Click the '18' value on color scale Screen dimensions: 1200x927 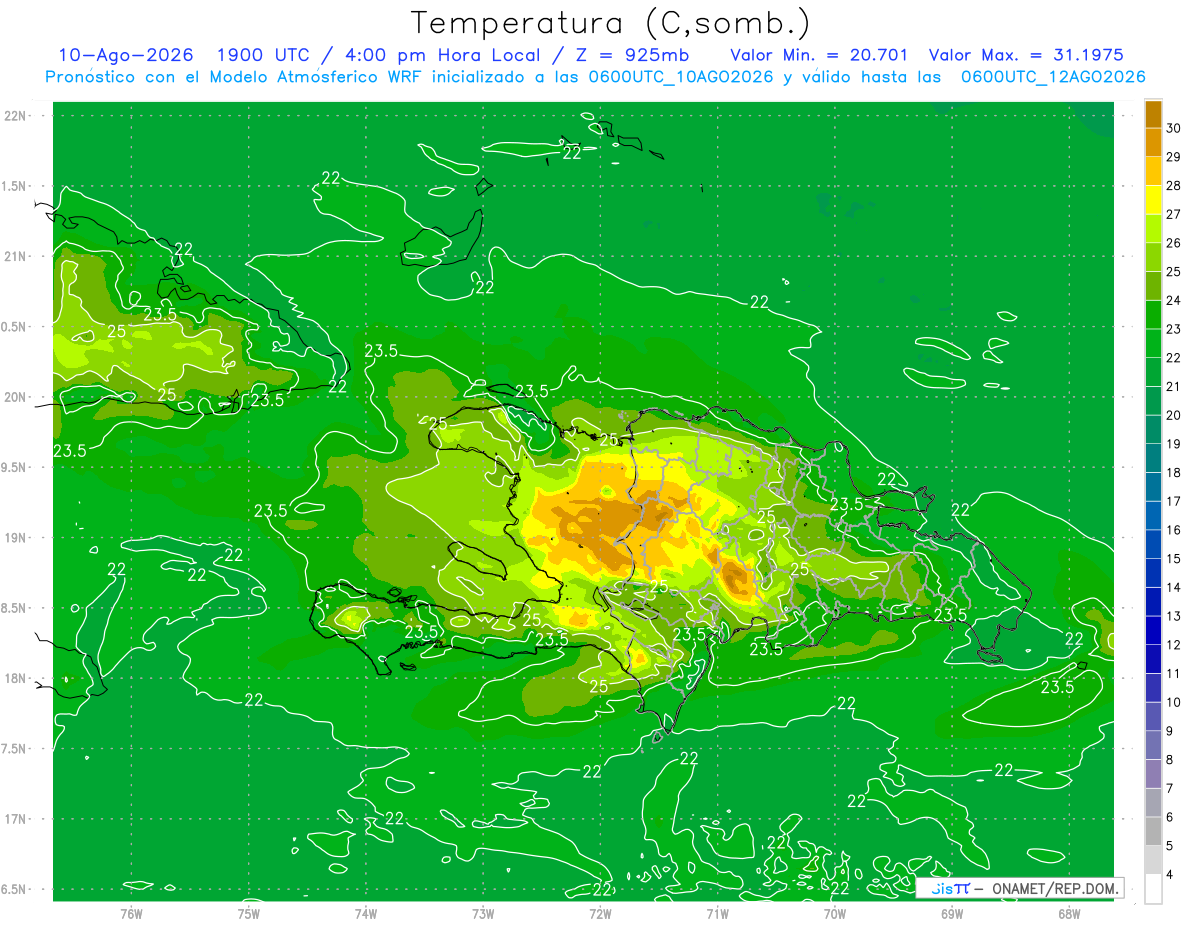tap(1173, 473)
